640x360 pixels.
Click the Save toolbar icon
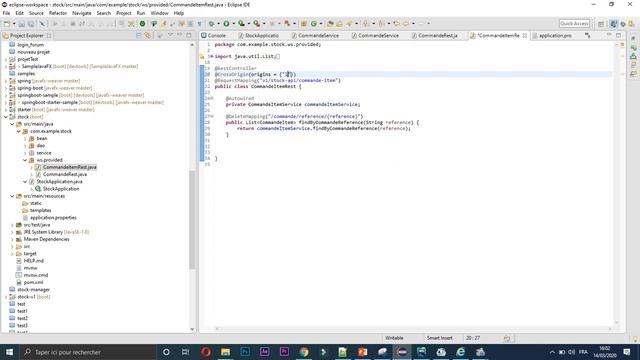22,24
